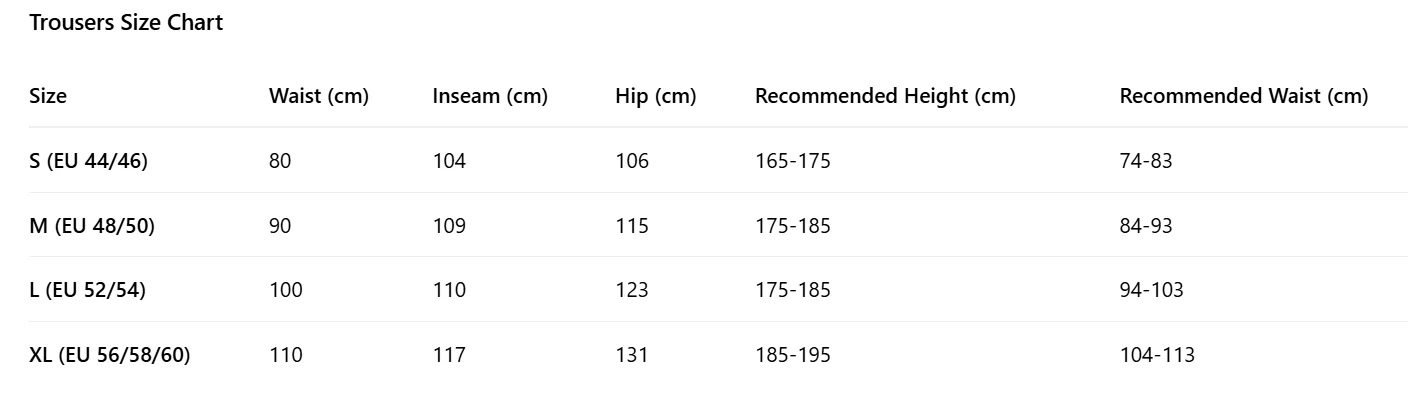This screenshot has width=1408, height=393.
Task: Click the Trousers Size Chart heading
Action: click(x=126, y=23)
